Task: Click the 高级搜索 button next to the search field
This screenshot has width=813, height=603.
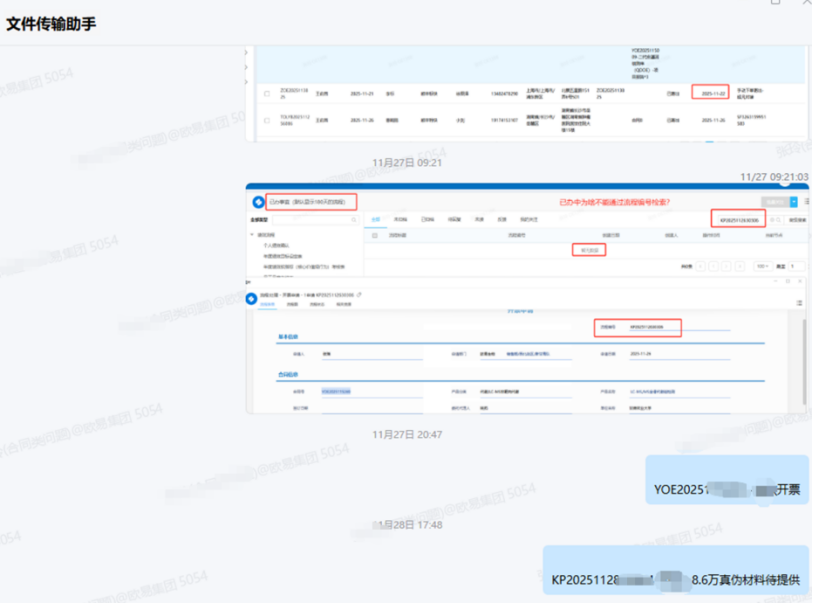Action: (x=797, y=218)
